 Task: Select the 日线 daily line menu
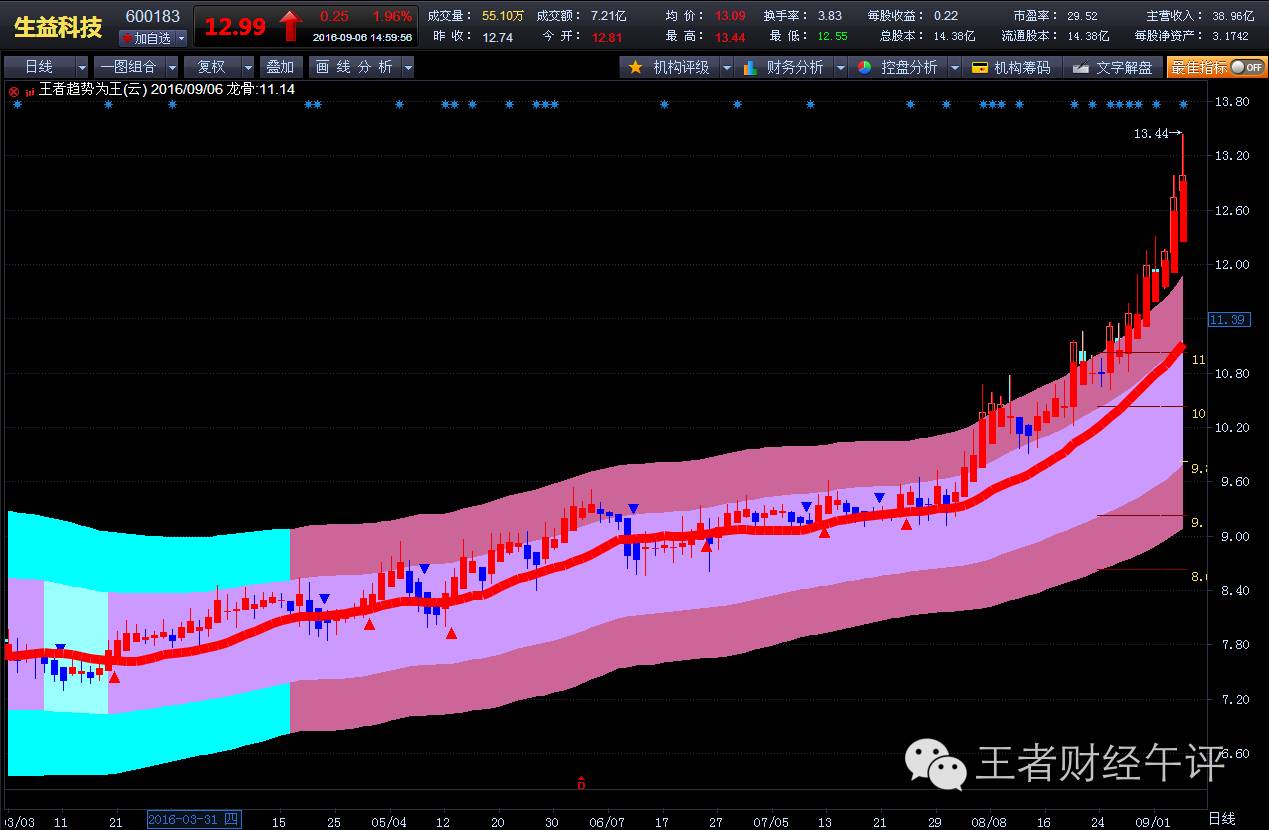(38, 67)
